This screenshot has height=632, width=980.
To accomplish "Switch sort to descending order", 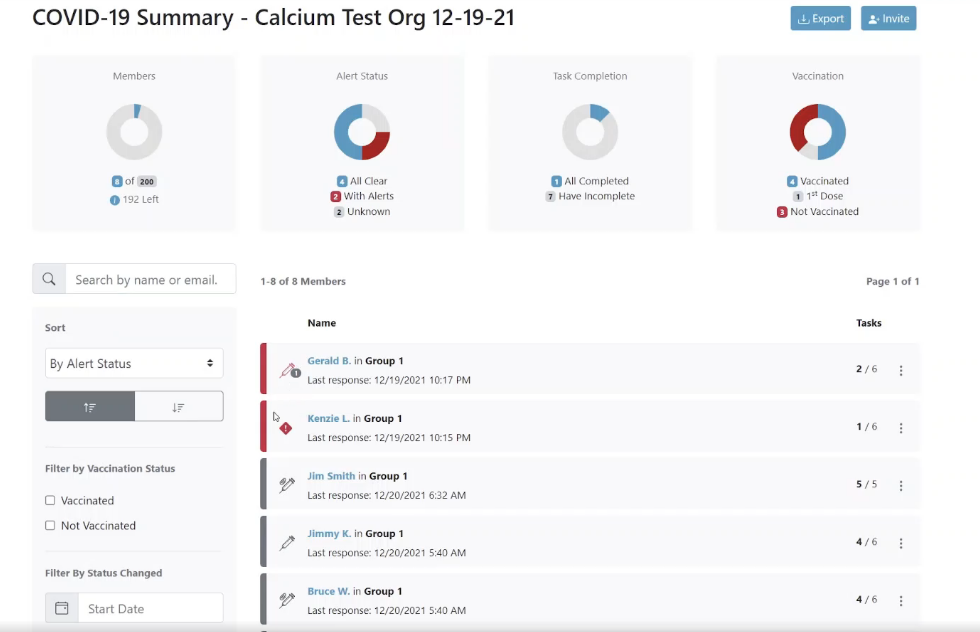I will point(178,406).
